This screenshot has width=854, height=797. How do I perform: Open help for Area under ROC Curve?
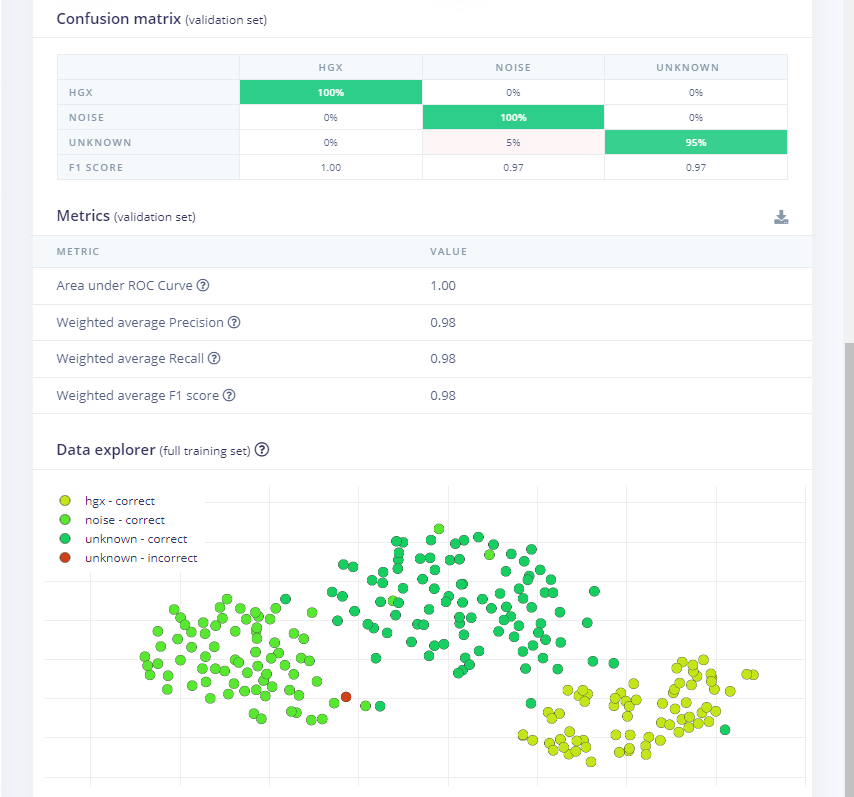[x=203, y=285]
